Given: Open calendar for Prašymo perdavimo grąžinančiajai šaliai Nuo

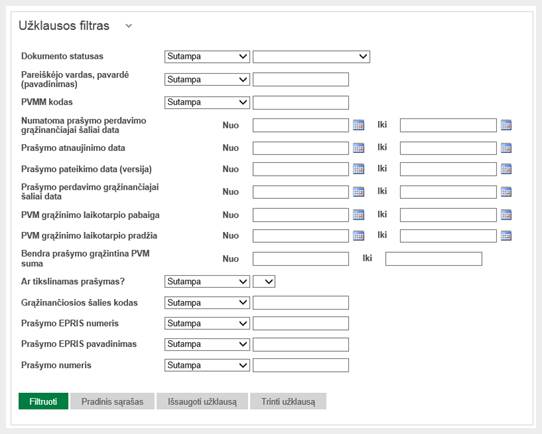Looking at the screenshot, I should click(x=358, y=192).
